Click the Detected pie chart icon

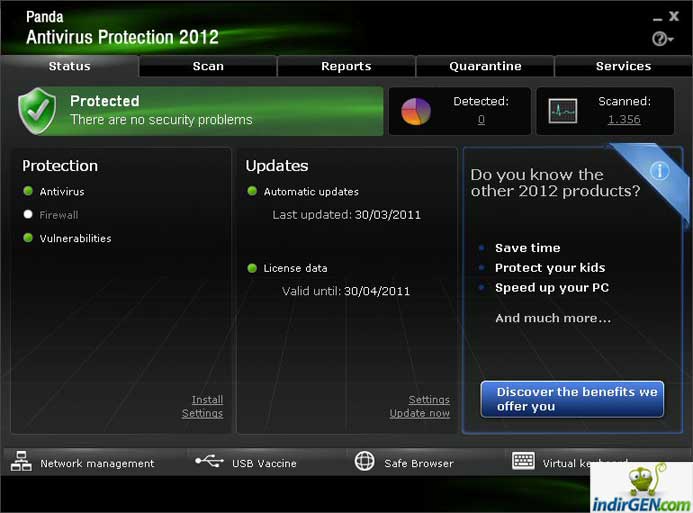[415, 111]
